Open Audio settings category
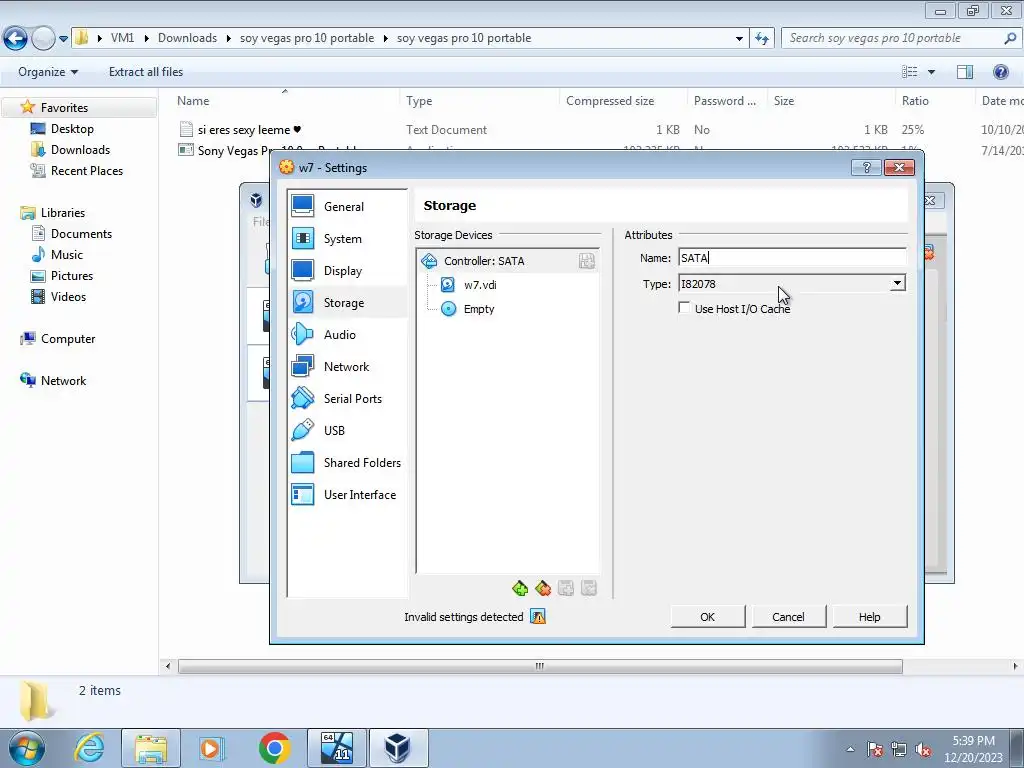 tap(347, 334)
